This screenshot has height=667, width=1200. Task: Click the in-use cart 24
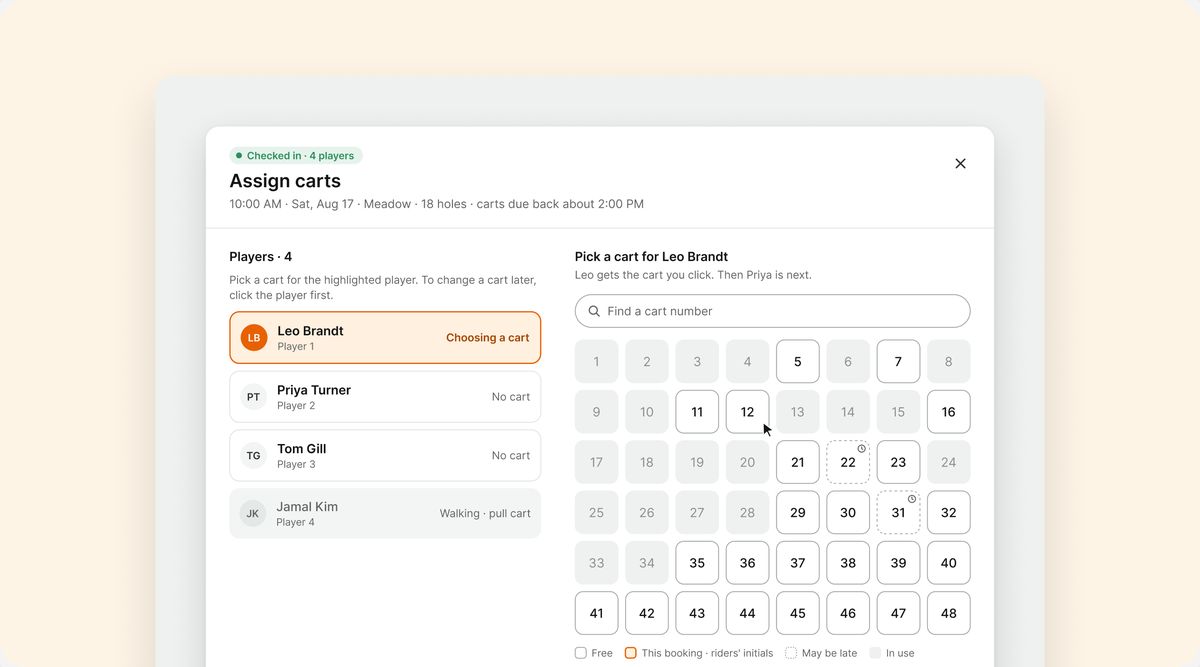[x=948, y=462]
